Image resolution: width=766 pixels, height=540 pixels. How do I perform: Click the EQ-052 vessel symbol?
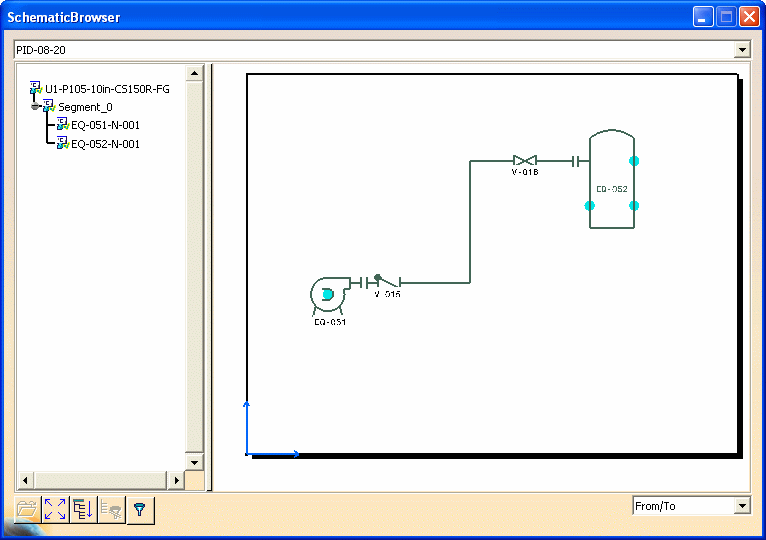pos(611,180)
